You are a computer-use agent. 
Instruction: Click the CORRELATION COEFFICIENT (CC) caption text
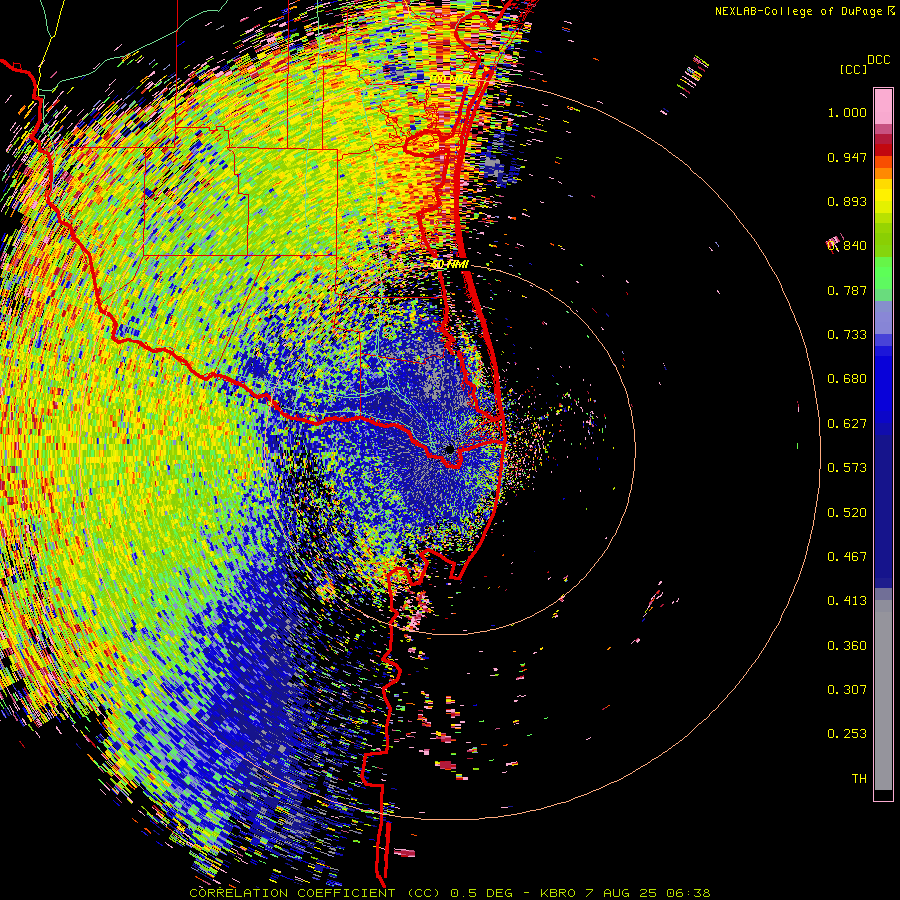pyautogui.click(x=315, y=893)
